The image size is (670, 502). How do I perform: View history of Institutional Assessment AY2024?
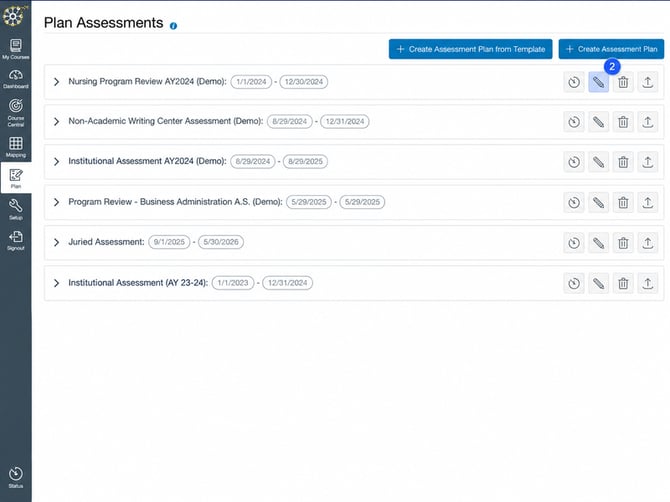[x=574, y=162]
